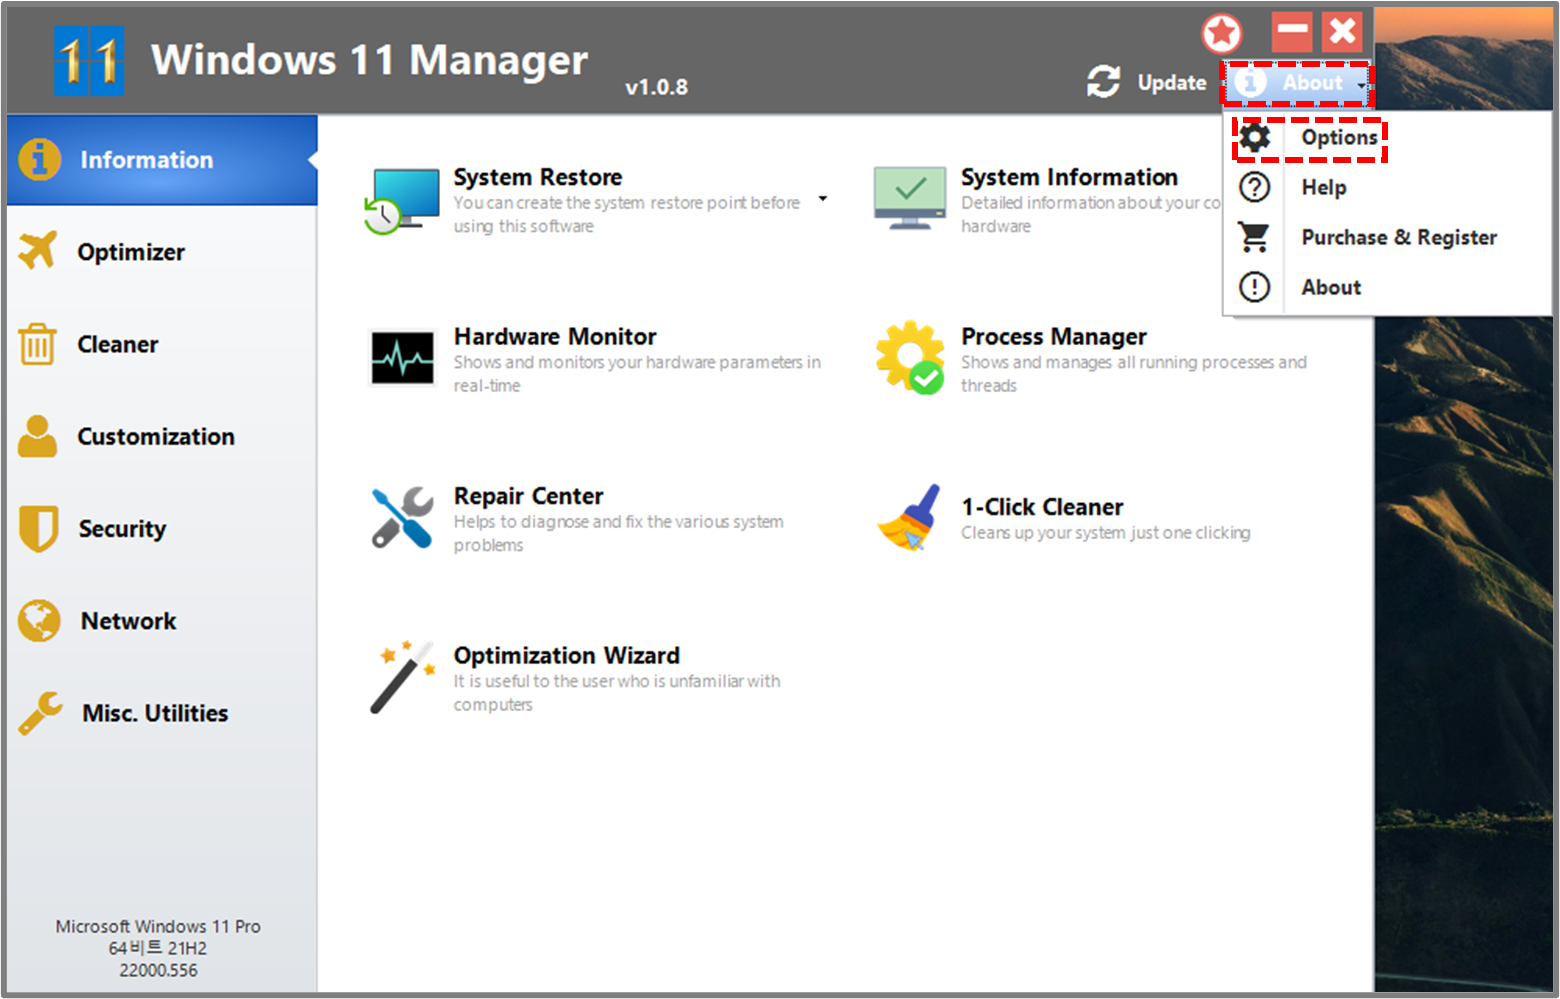Click the Network globe icon
This screenshot has width=1560, height=999.
click(39, 621)
